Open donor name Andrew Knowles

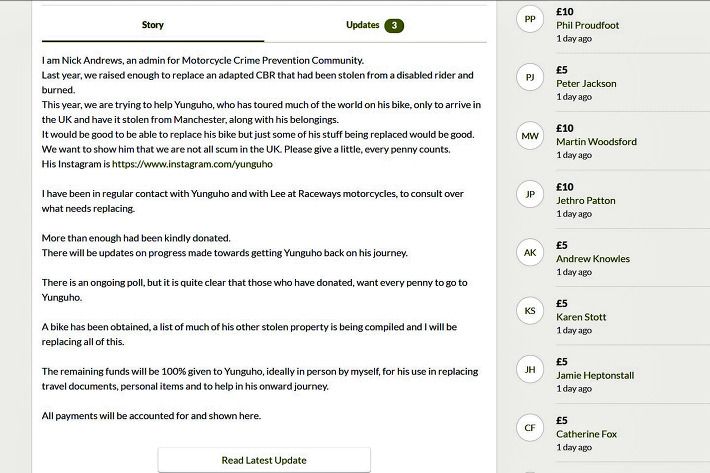pos(593,258)
